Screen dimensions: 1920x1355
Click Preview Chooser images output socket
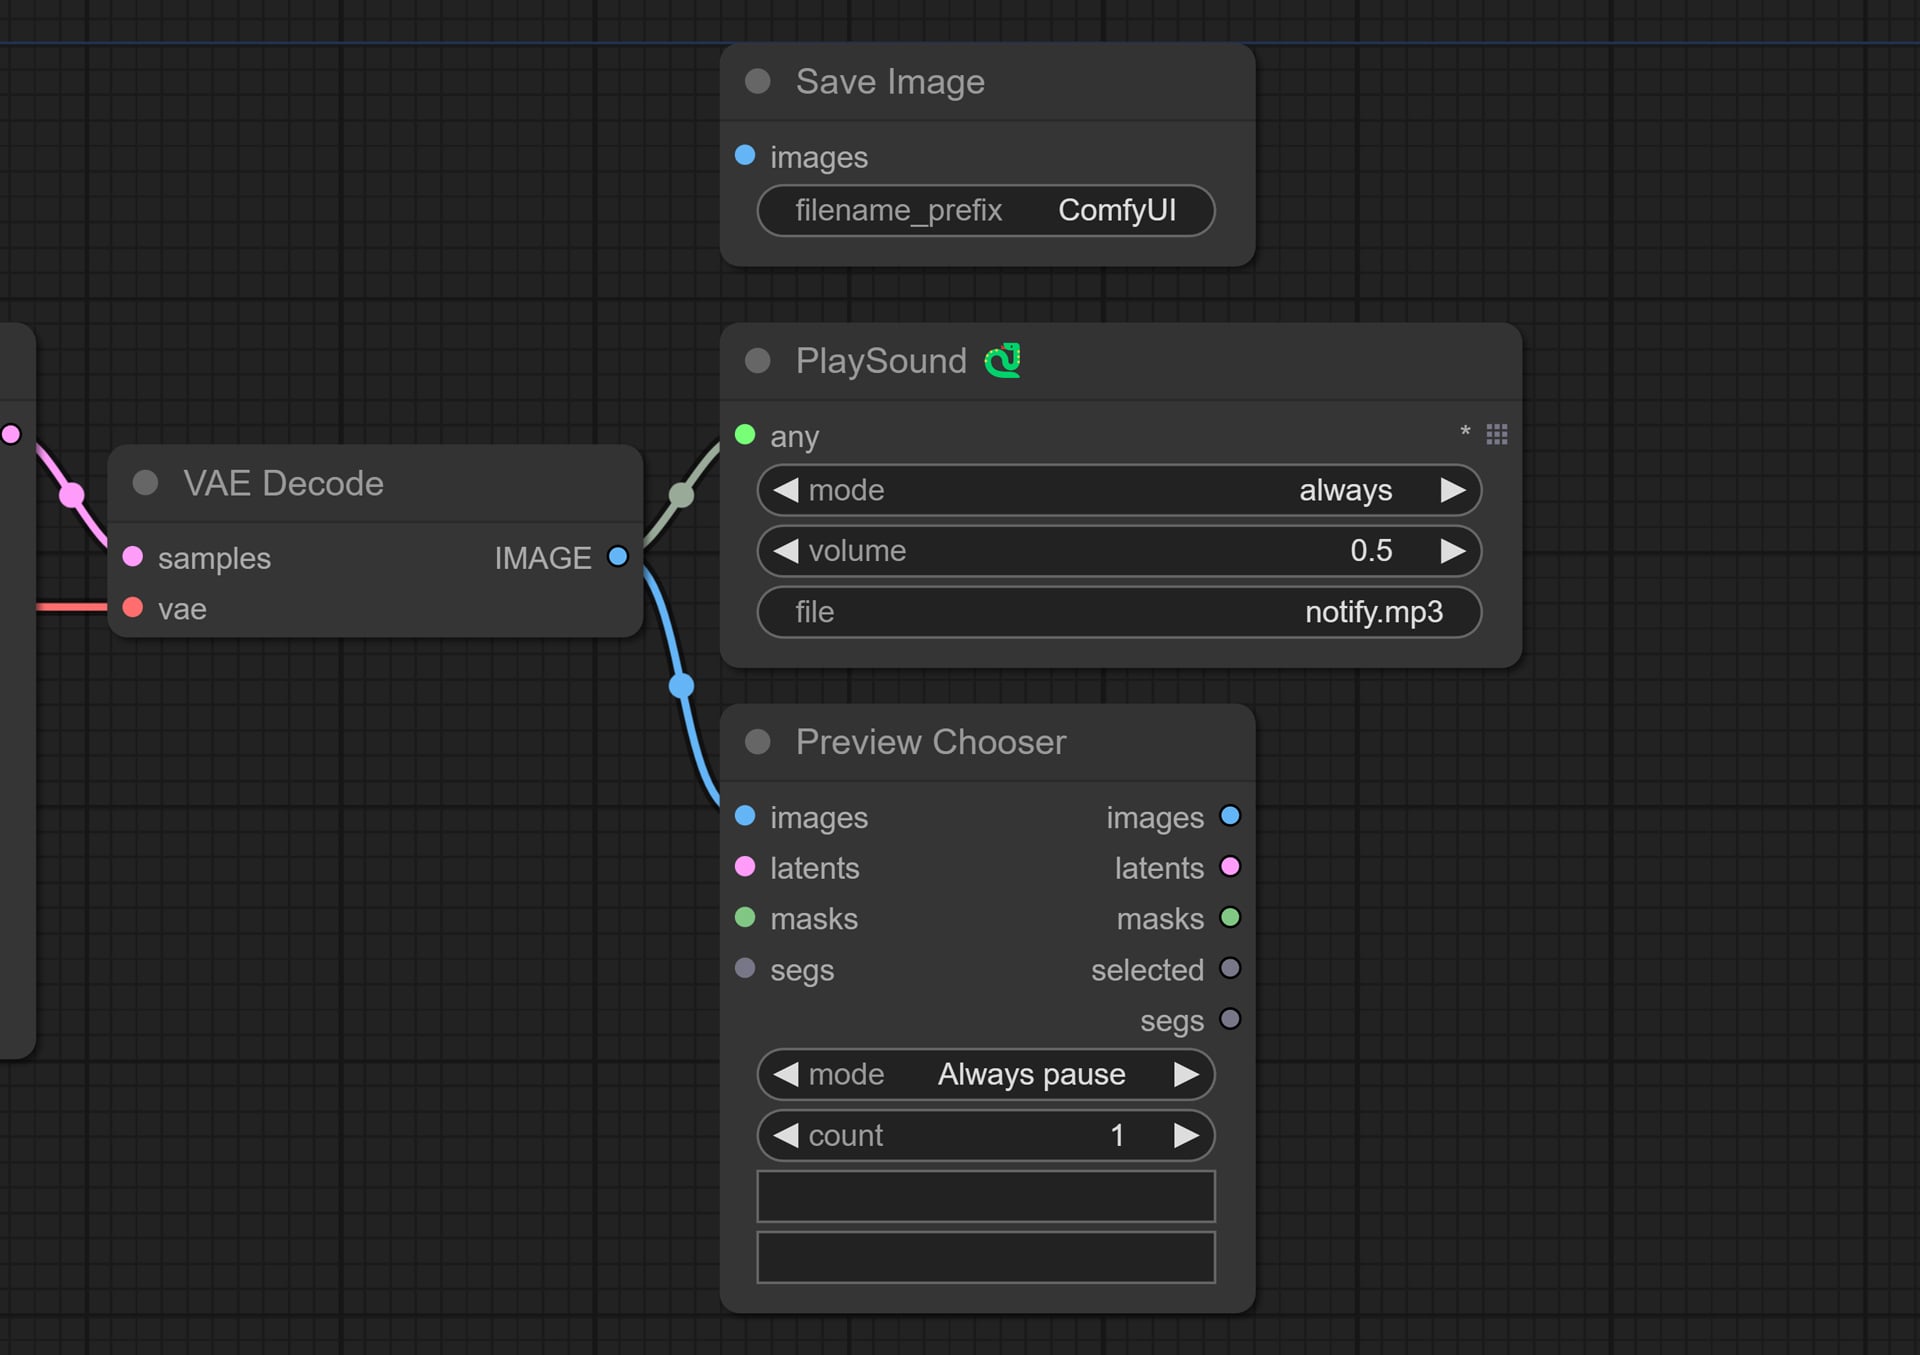(x=1230, y=816)
